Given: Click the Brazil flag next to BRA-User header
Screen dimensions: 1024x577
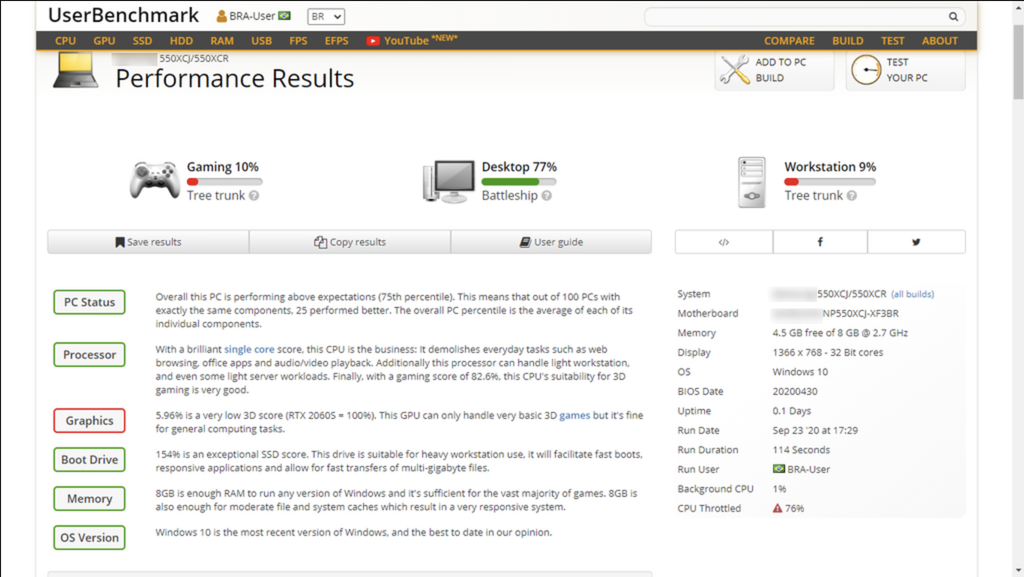Looking at the screenshot, I should (284, 16).
